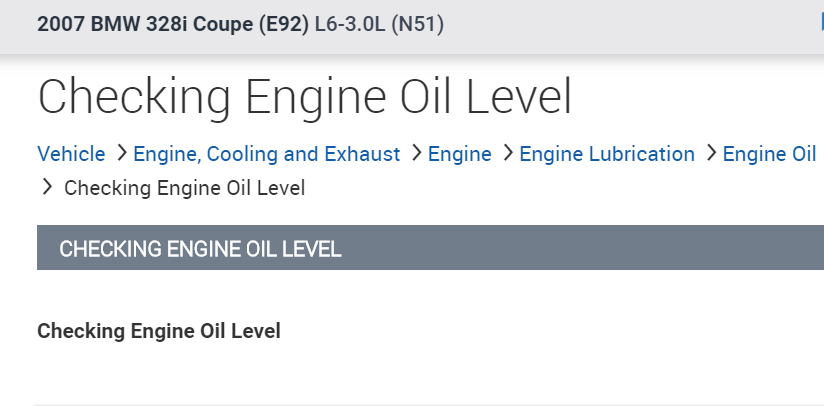Viewport: 824px width, 406px height.
Task: Click the chevron before the Engine Oil link
Action: pos(710,153)
